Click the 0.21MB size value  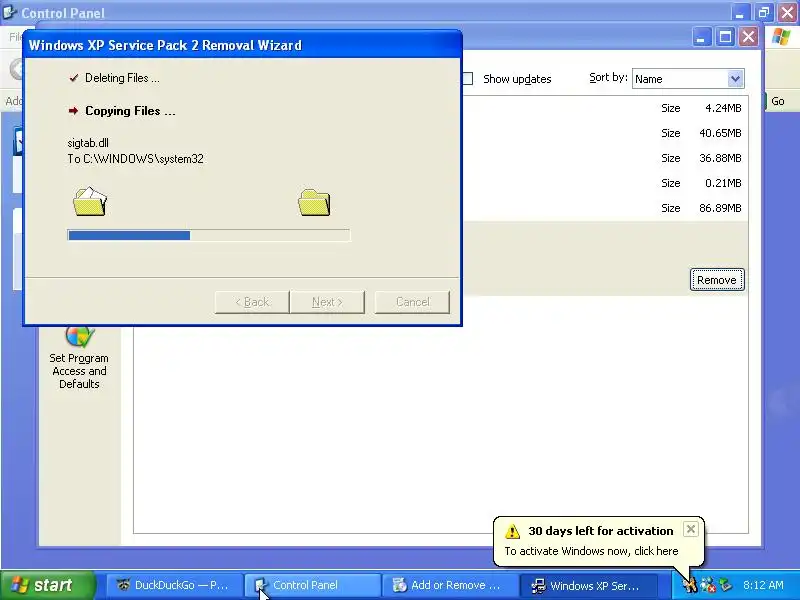(723, 183)
